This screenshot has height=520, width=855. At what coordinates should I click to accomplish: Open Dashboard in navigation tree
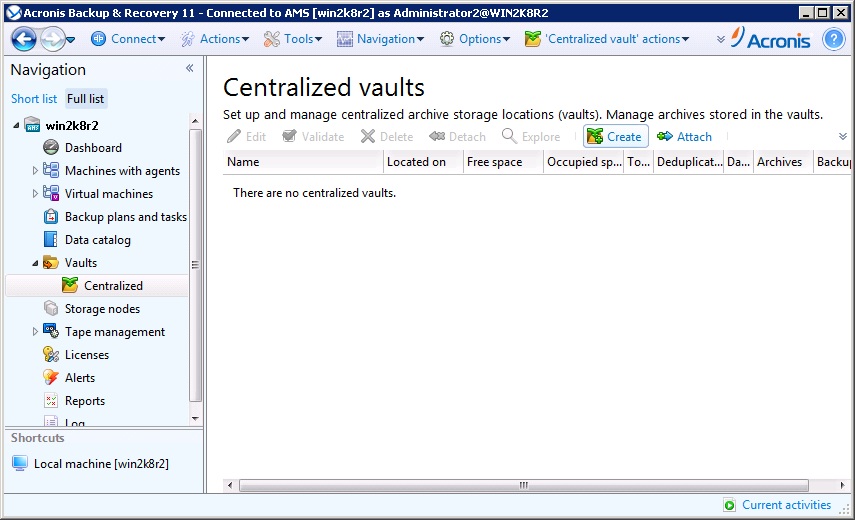pyautogui.click(x=93, y=148)
